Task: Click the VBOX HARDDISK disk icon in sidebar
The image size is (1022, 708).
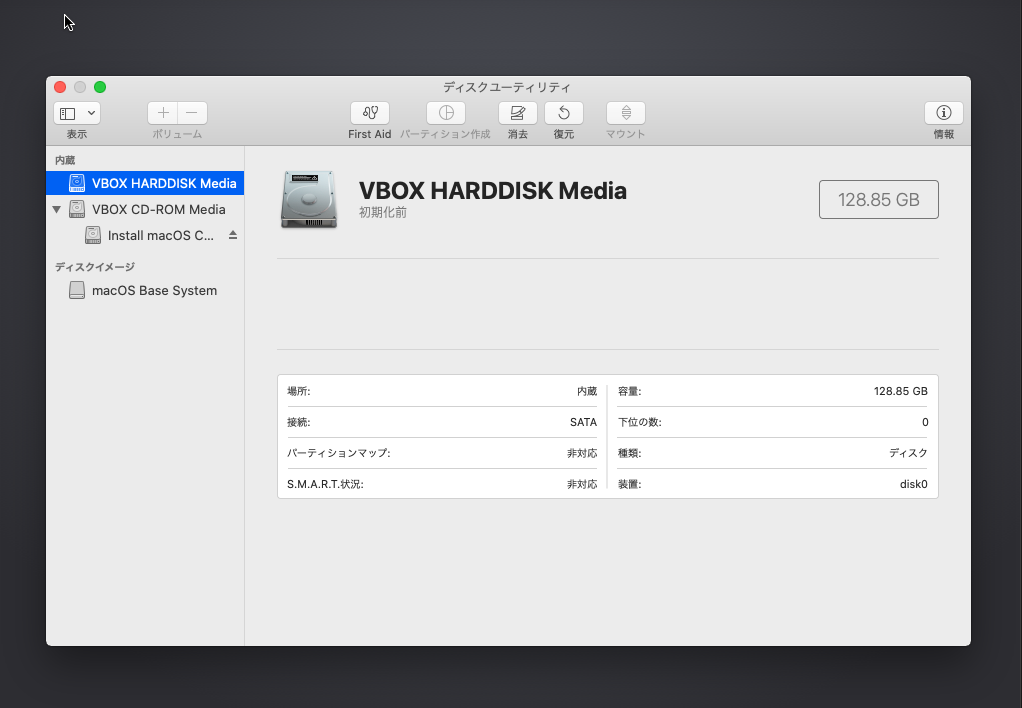Action: [x=77, y=183]
